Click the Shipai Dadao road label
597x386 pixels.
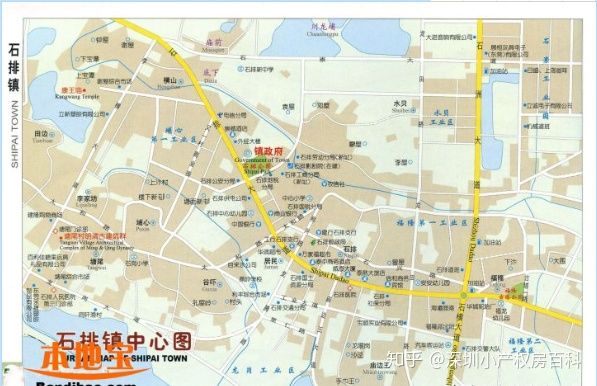point(330,275)
